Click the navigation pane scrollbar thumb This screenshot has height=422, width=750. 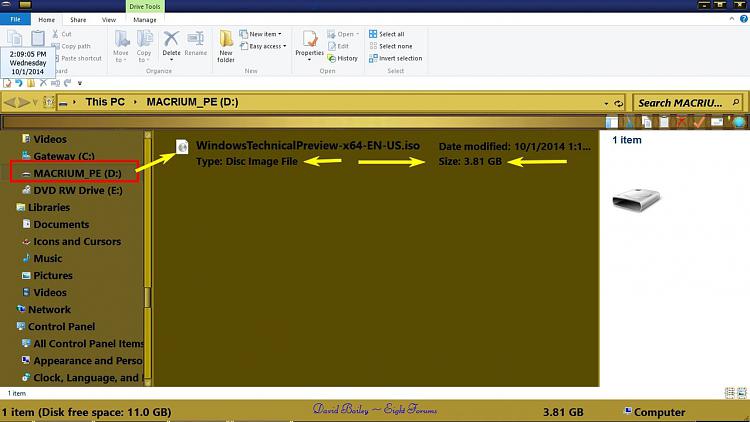tap(148, 297)
